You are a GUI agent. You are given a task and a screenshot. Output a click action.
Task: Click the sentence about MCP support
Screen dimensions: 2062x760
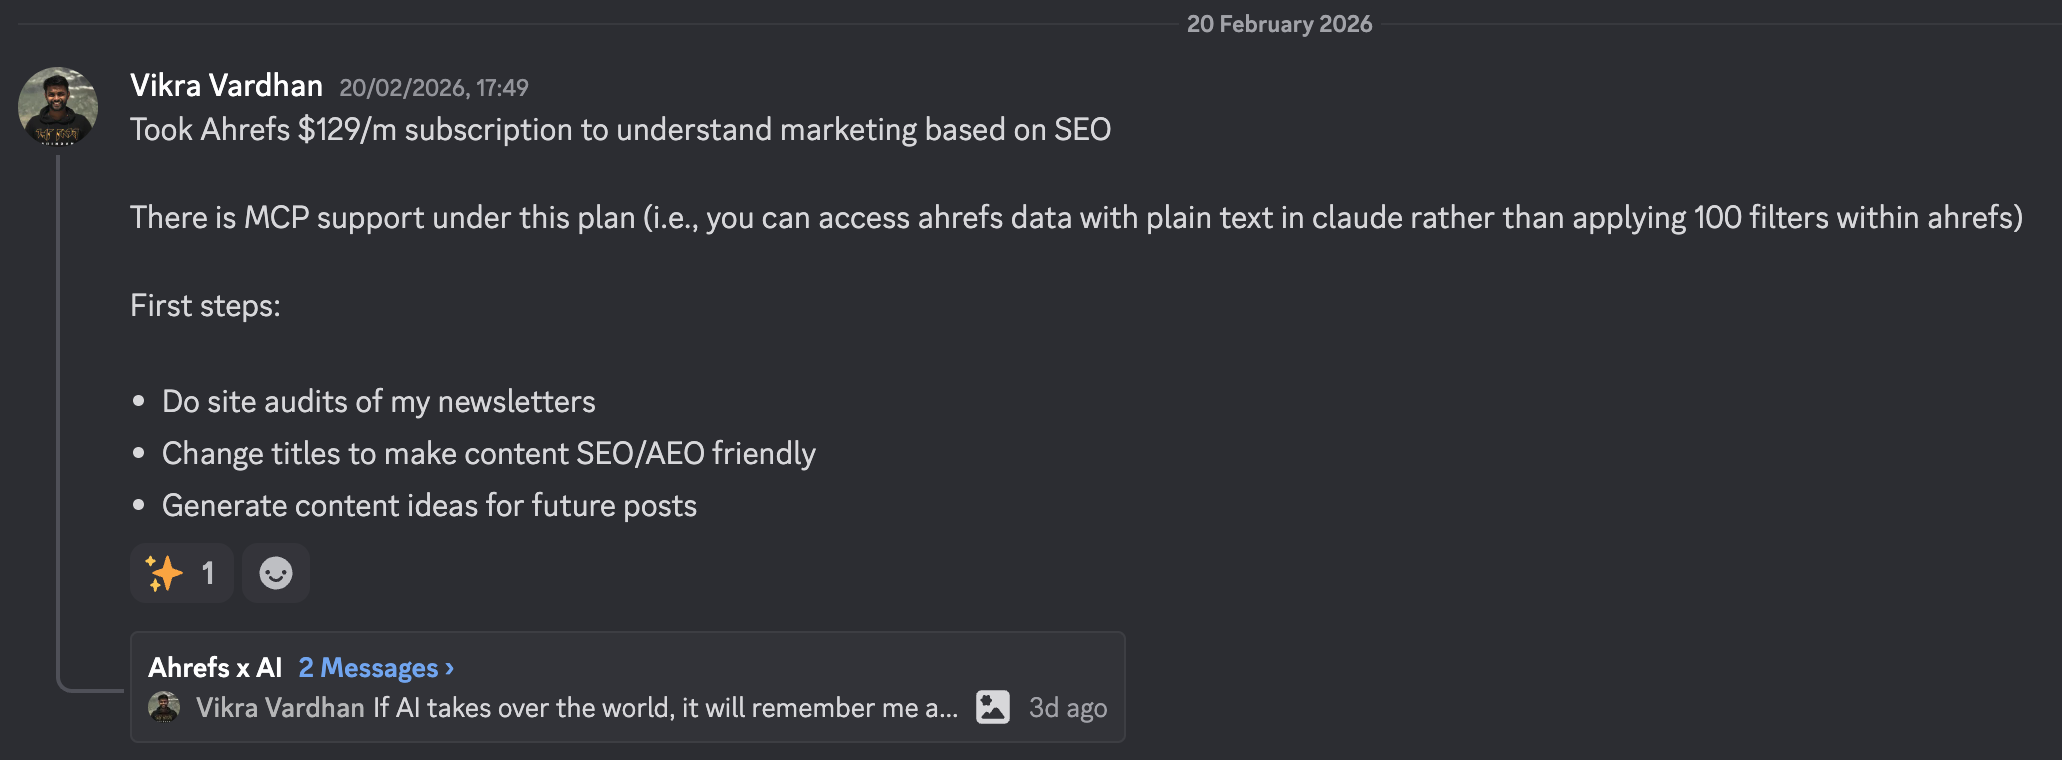(1075, 218)
